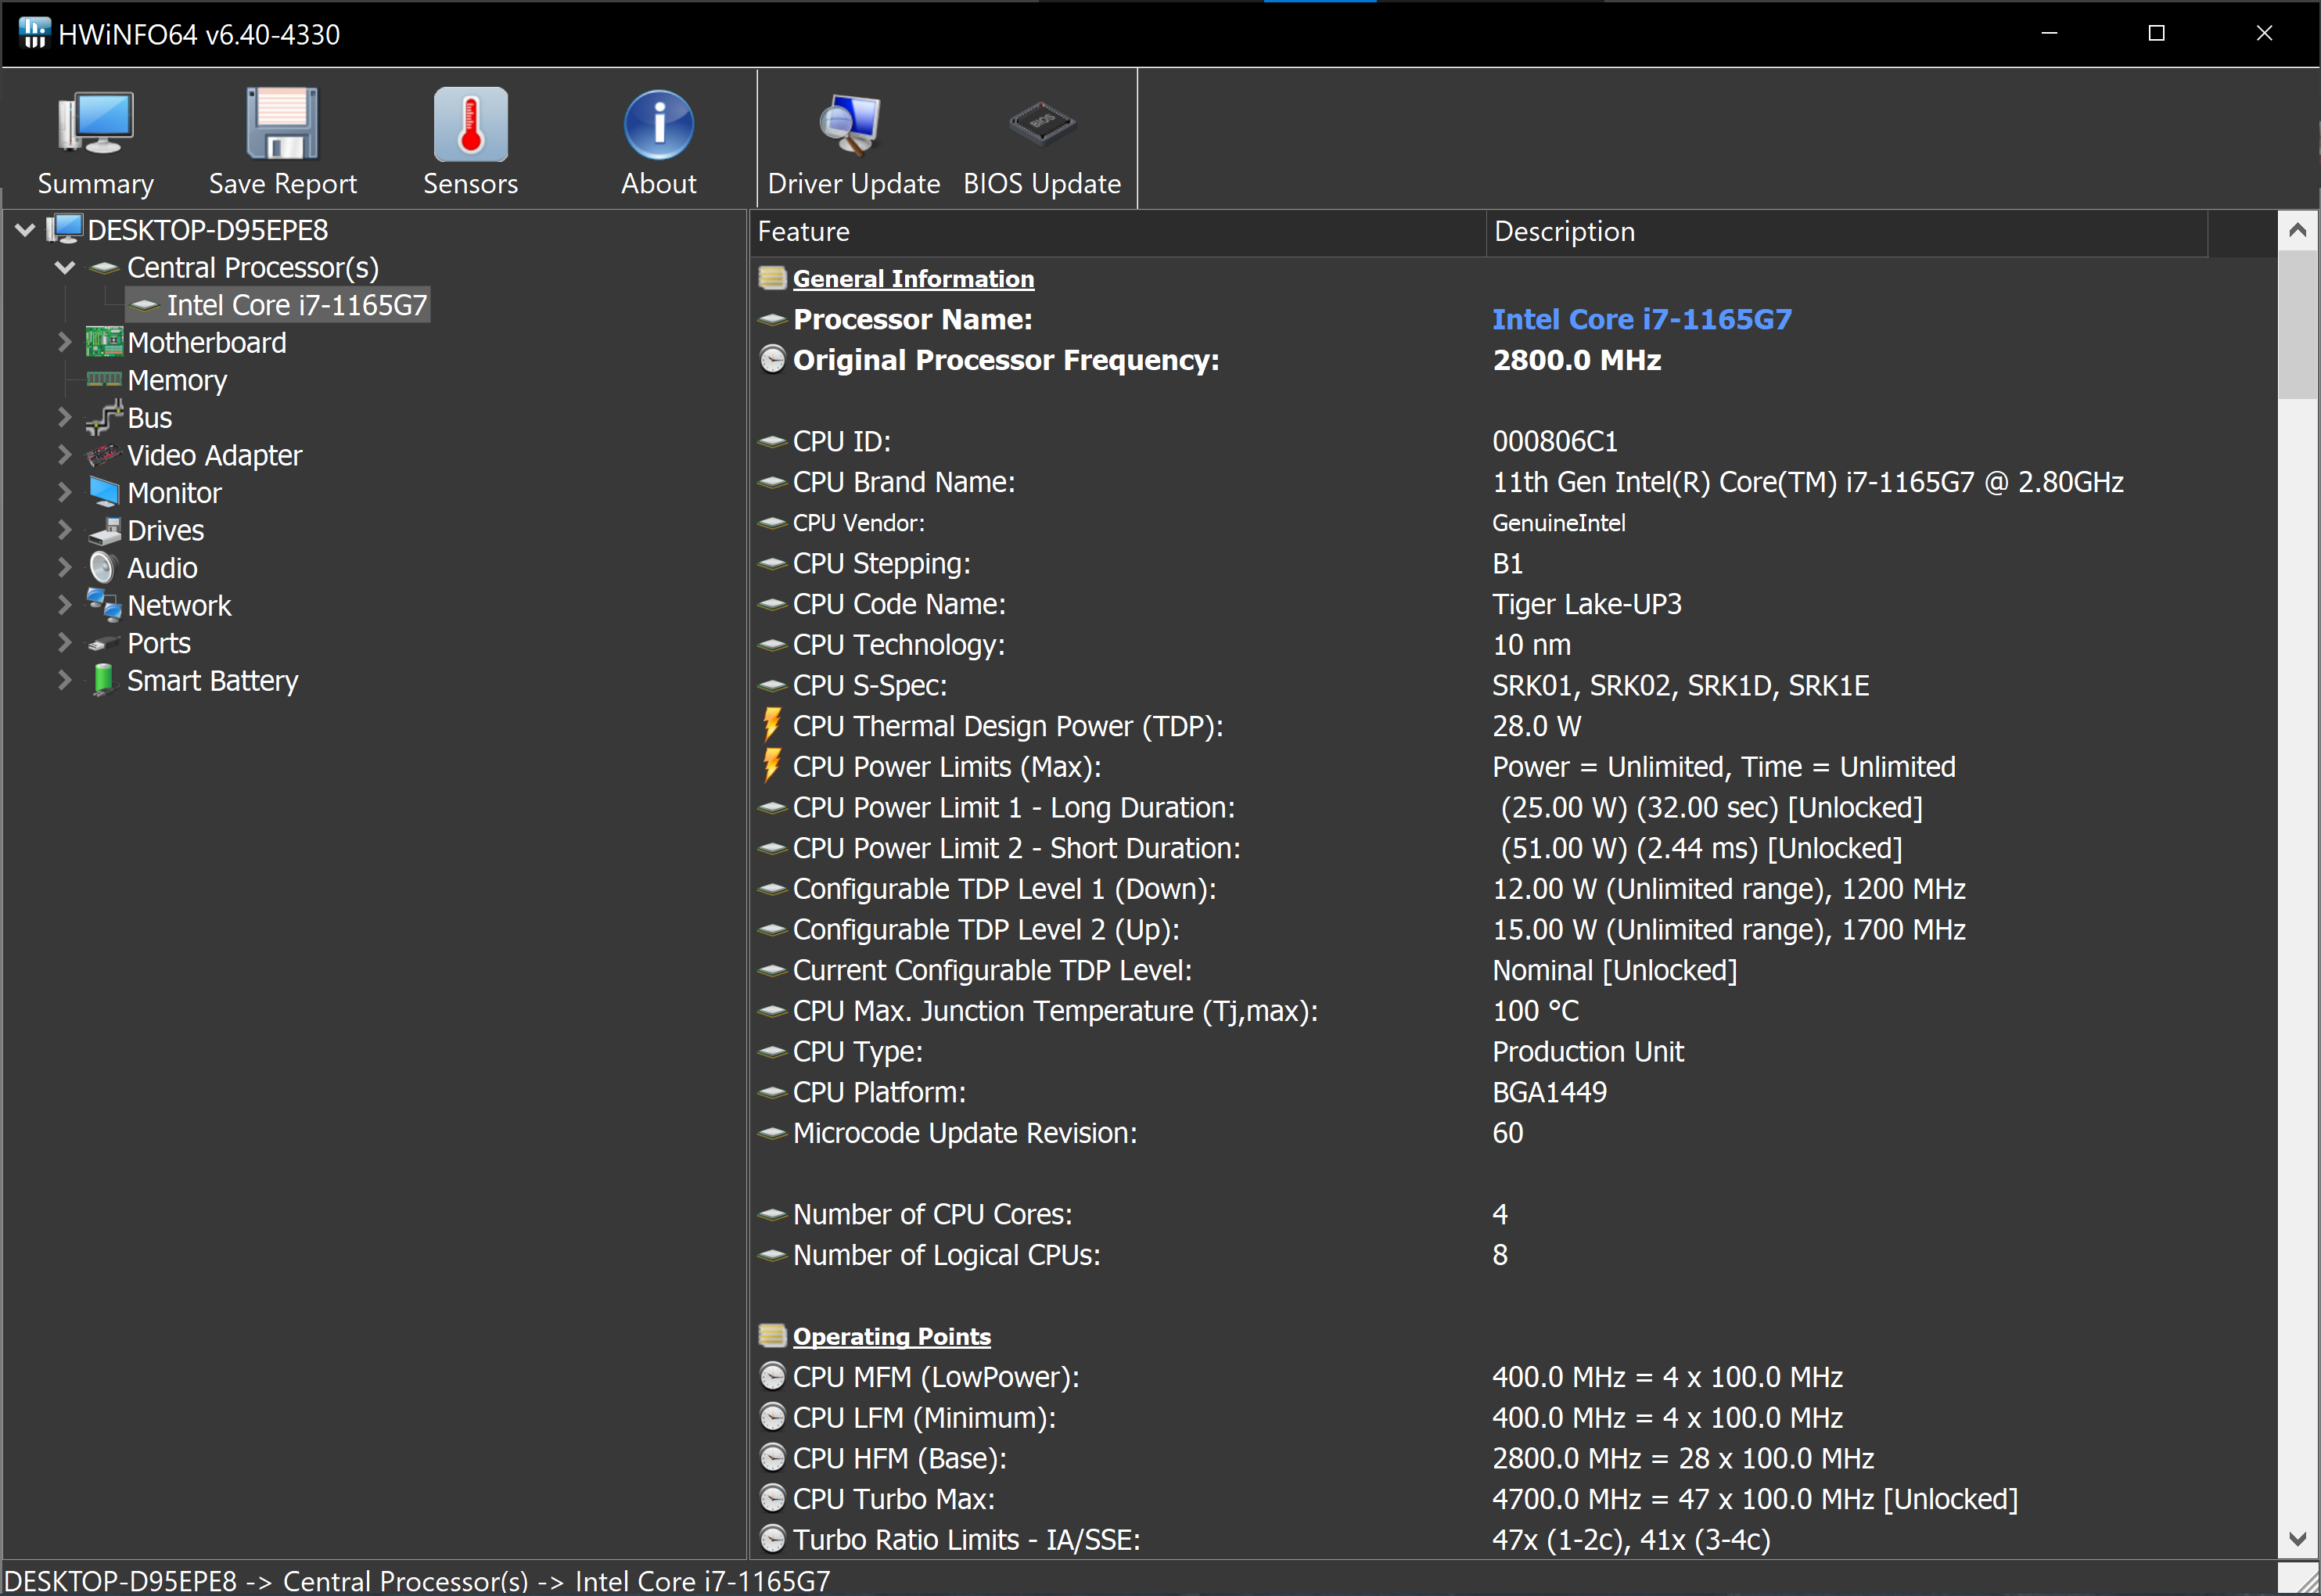Viewport: 2321px width, 1596px height.
Task: Launch BIOS Update
Action: [x=1042, y=142]
